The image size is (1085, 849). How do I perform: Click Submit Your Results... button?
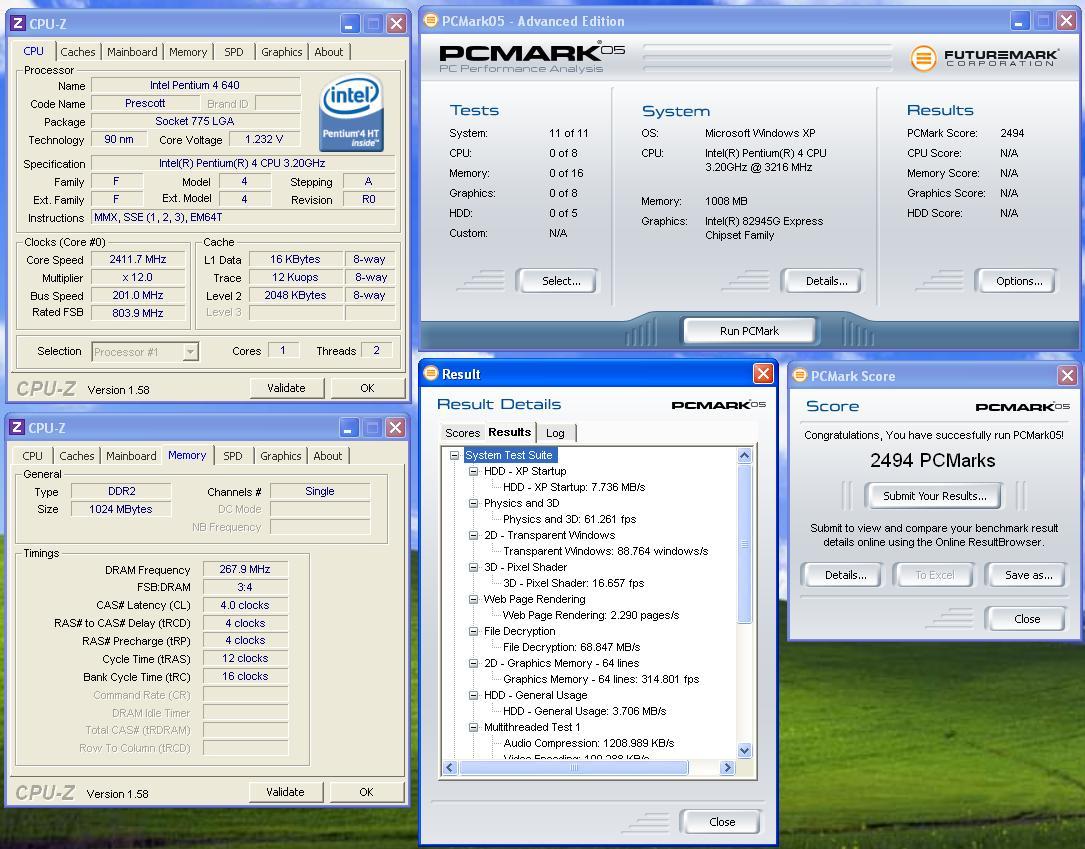coord(935,496)
